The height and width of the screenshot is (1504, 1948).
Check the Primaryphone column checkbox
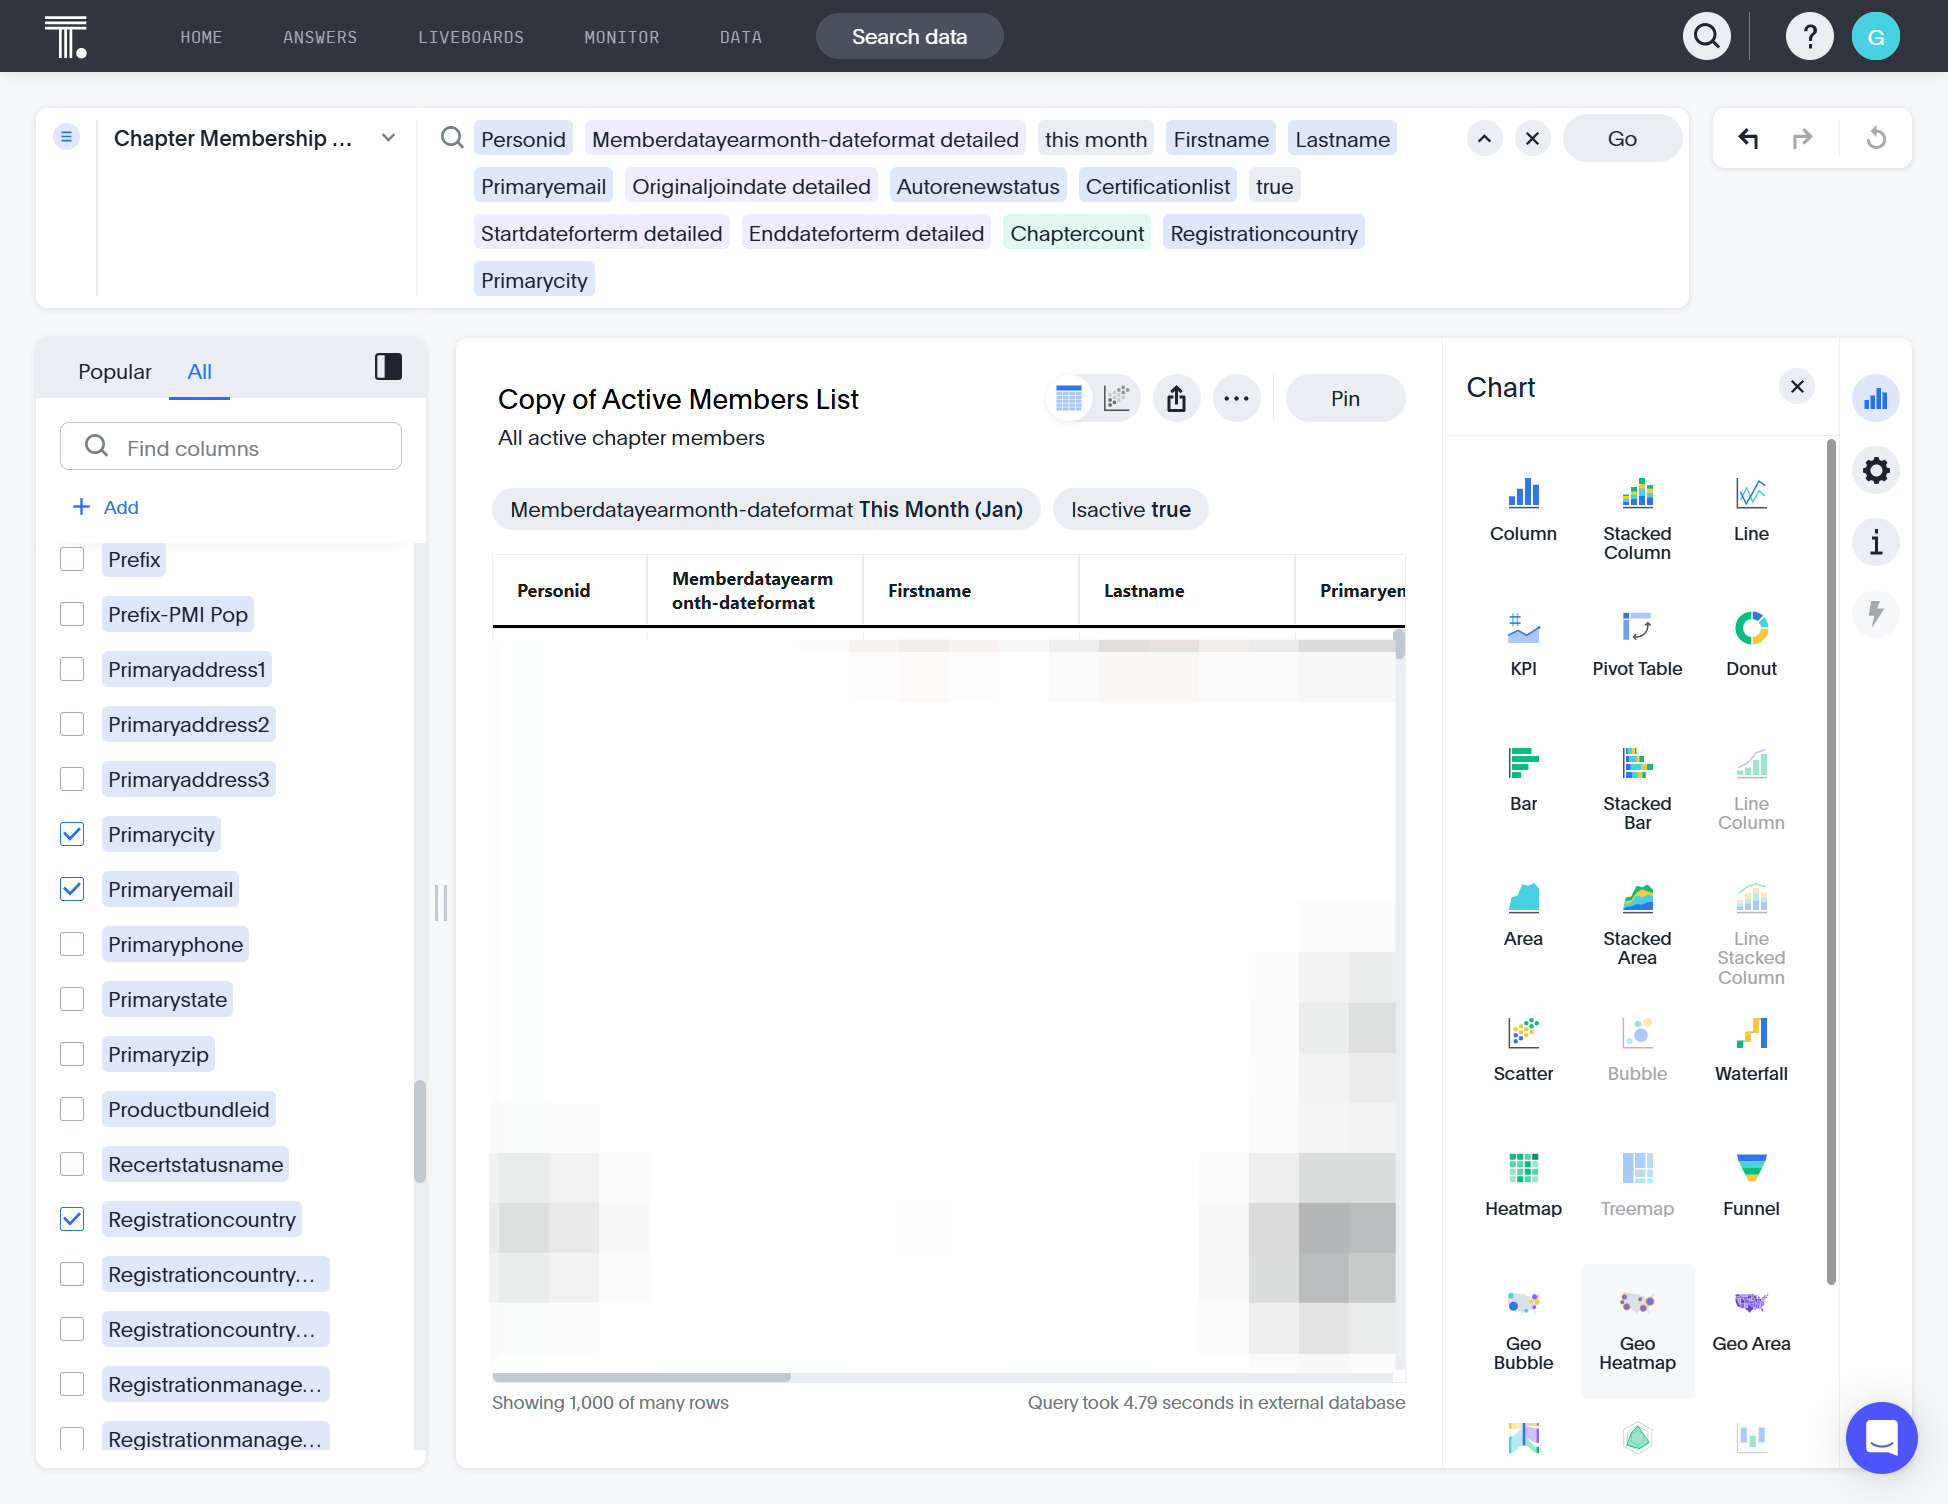pos(72,944)
